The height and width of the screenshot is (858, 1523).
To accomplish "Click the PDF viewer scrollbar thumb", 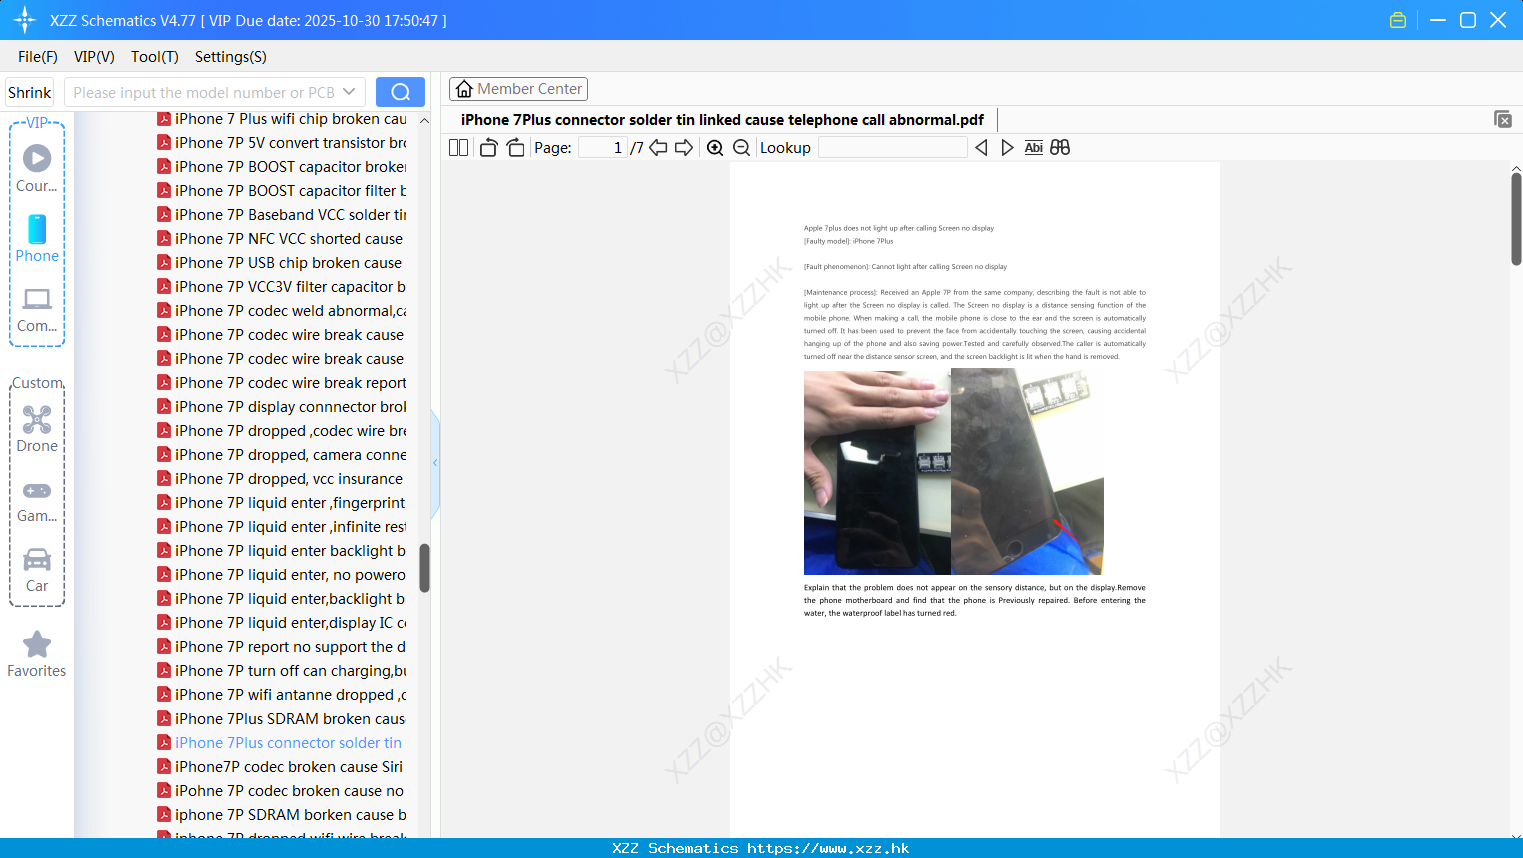I will 1516,218.
